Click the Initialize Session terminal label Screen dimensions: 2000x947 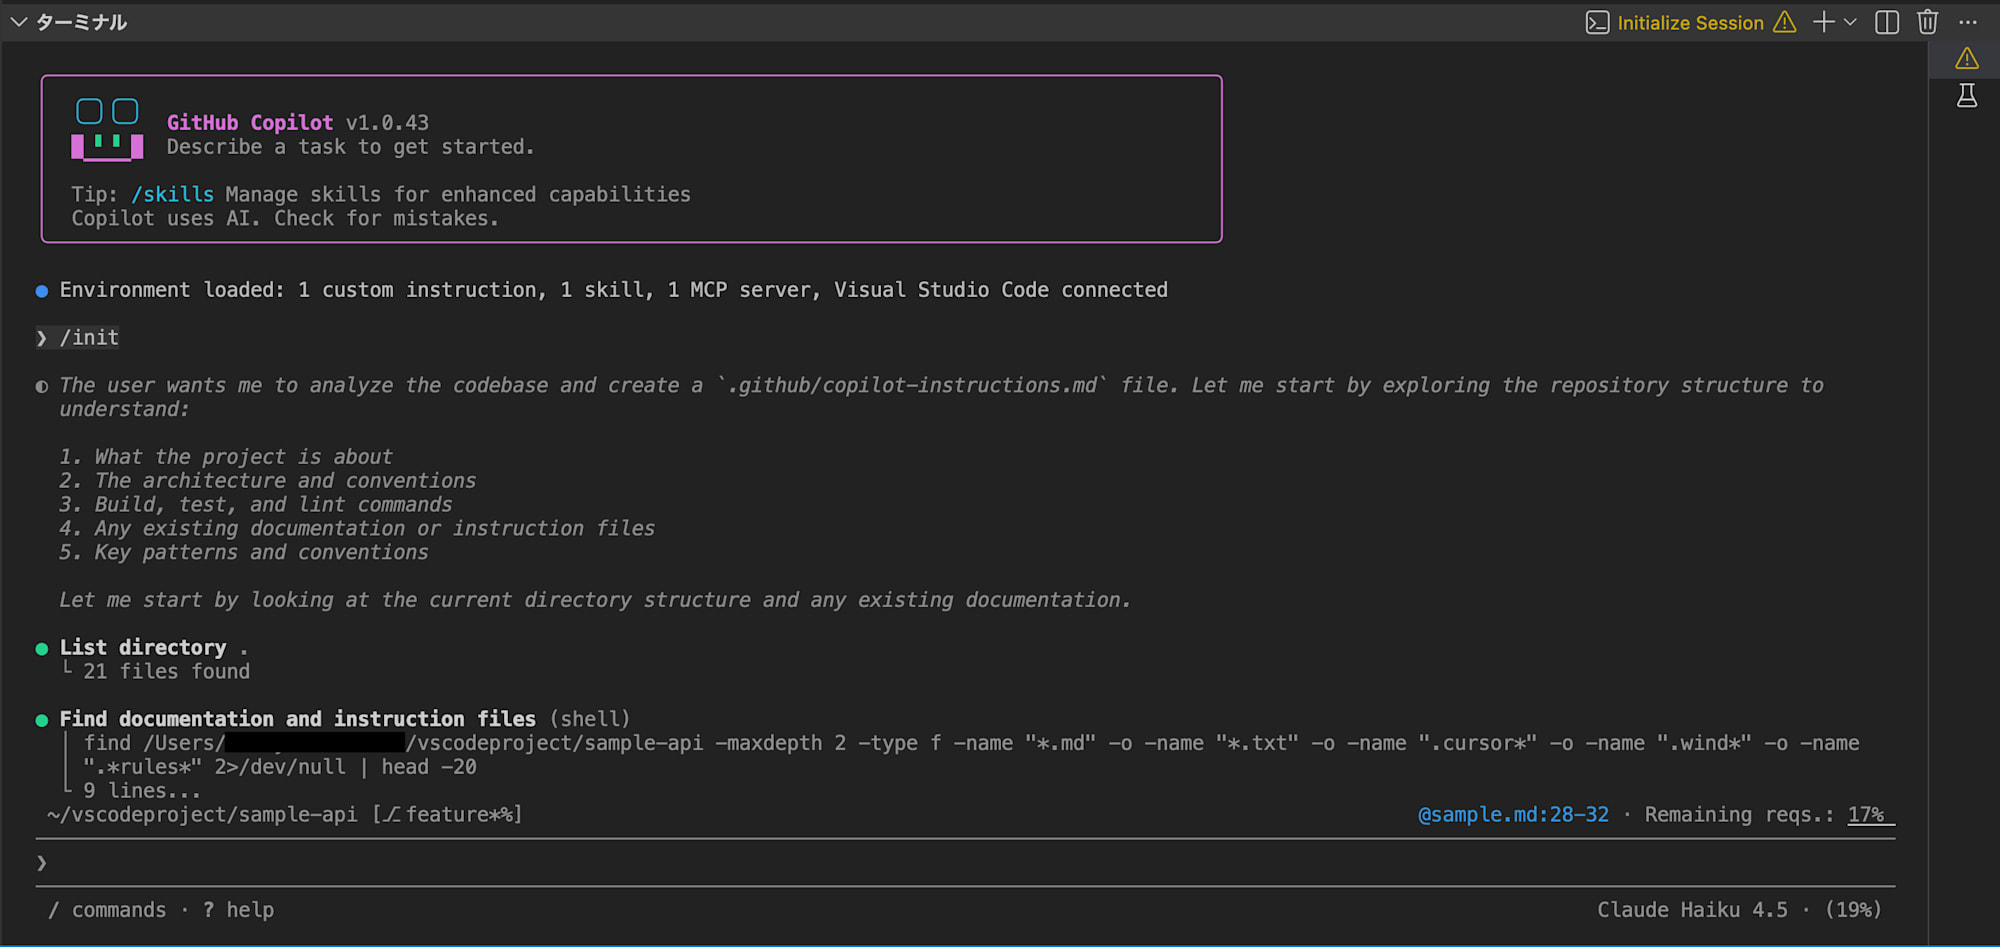1690,23
